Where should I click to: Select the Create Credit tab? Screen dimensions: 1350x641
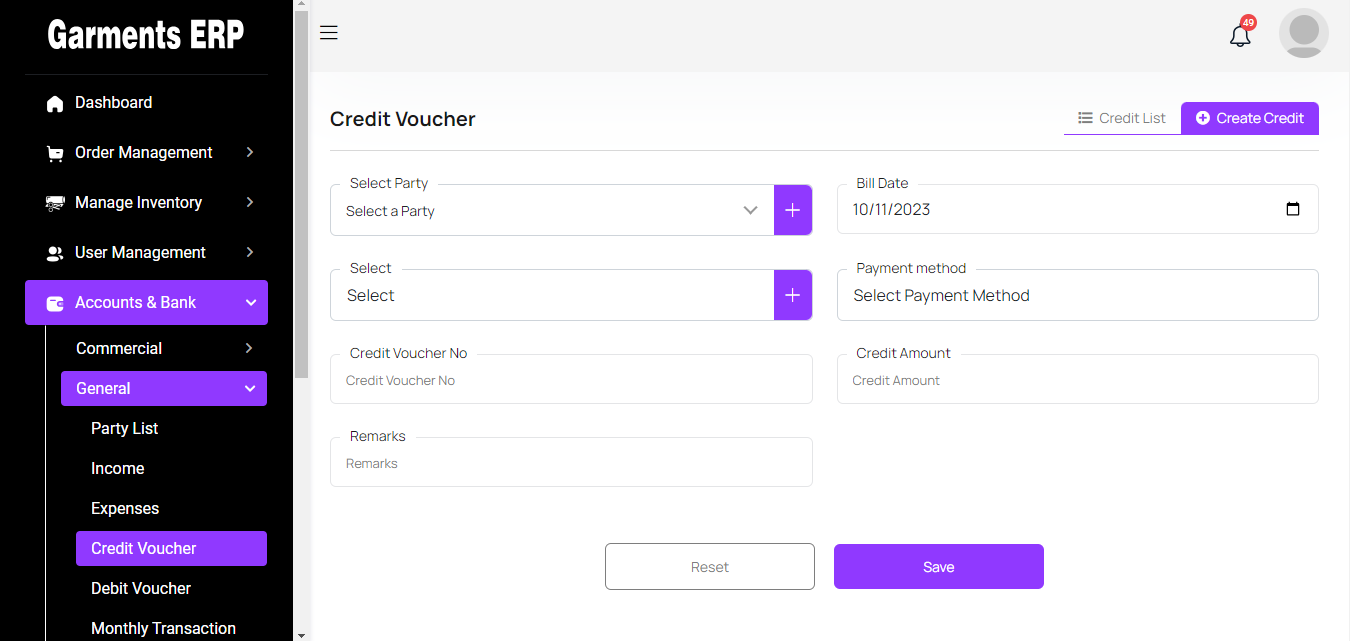point(1249,118)
